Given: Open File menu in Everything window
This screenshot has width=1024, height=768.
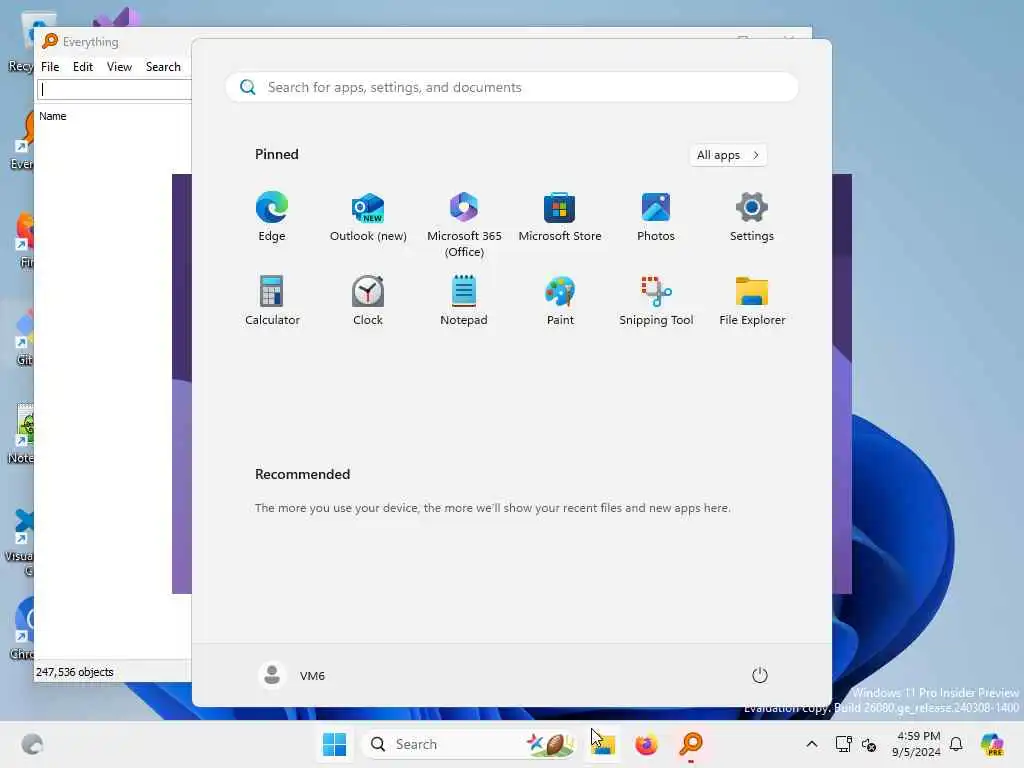Looking at the screenshot, I should point(50,67).
